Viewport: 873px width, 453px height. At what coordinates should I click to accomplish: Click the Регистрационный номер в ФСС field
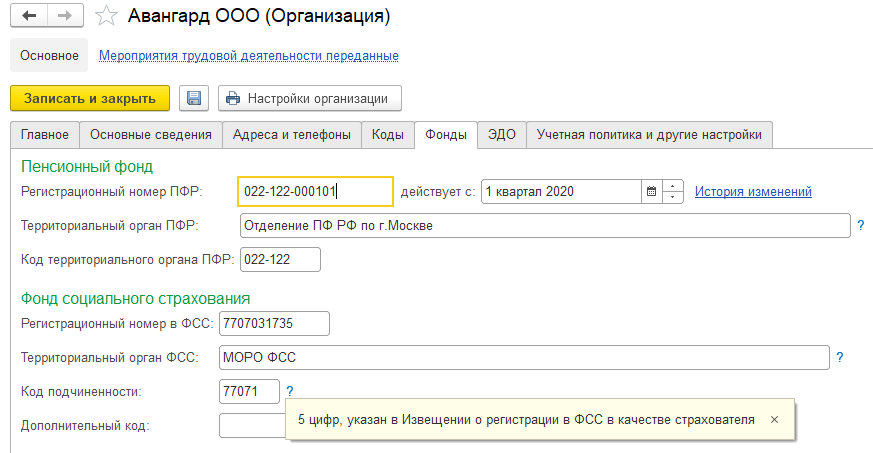tap(274, 324)
